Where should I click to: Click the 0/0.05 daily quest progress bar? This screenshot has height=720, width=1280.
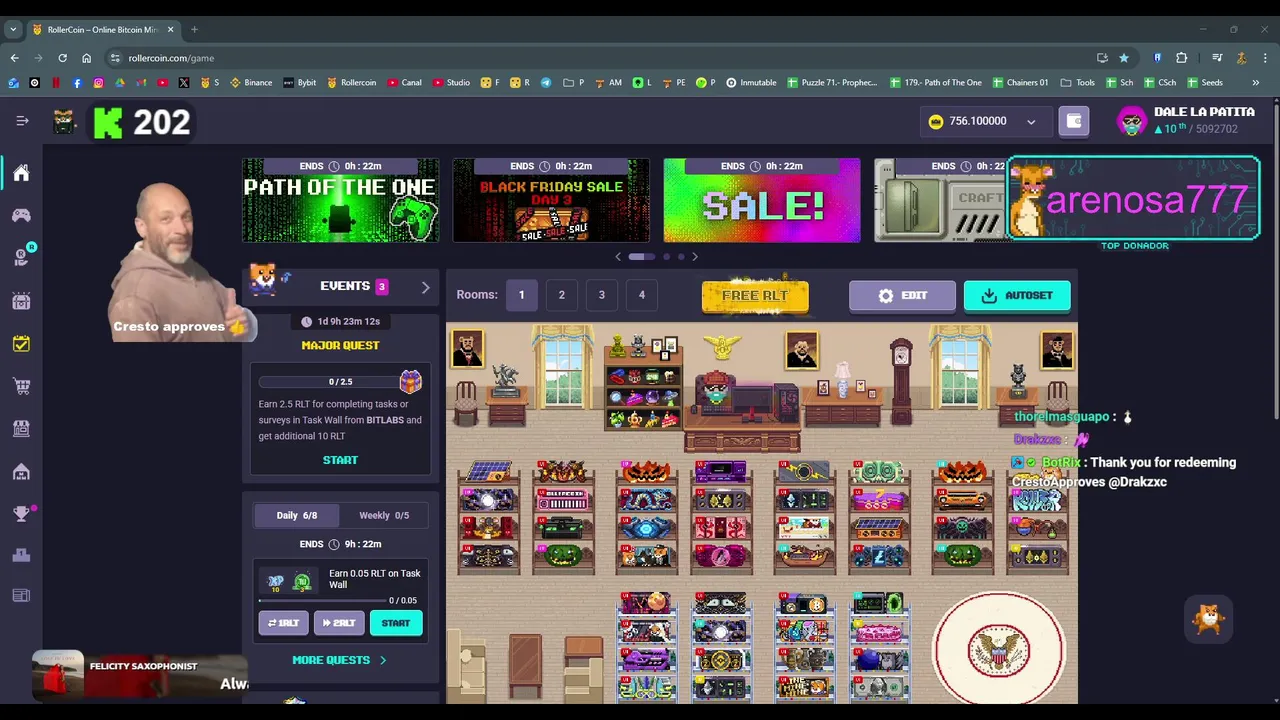point(323,600)
